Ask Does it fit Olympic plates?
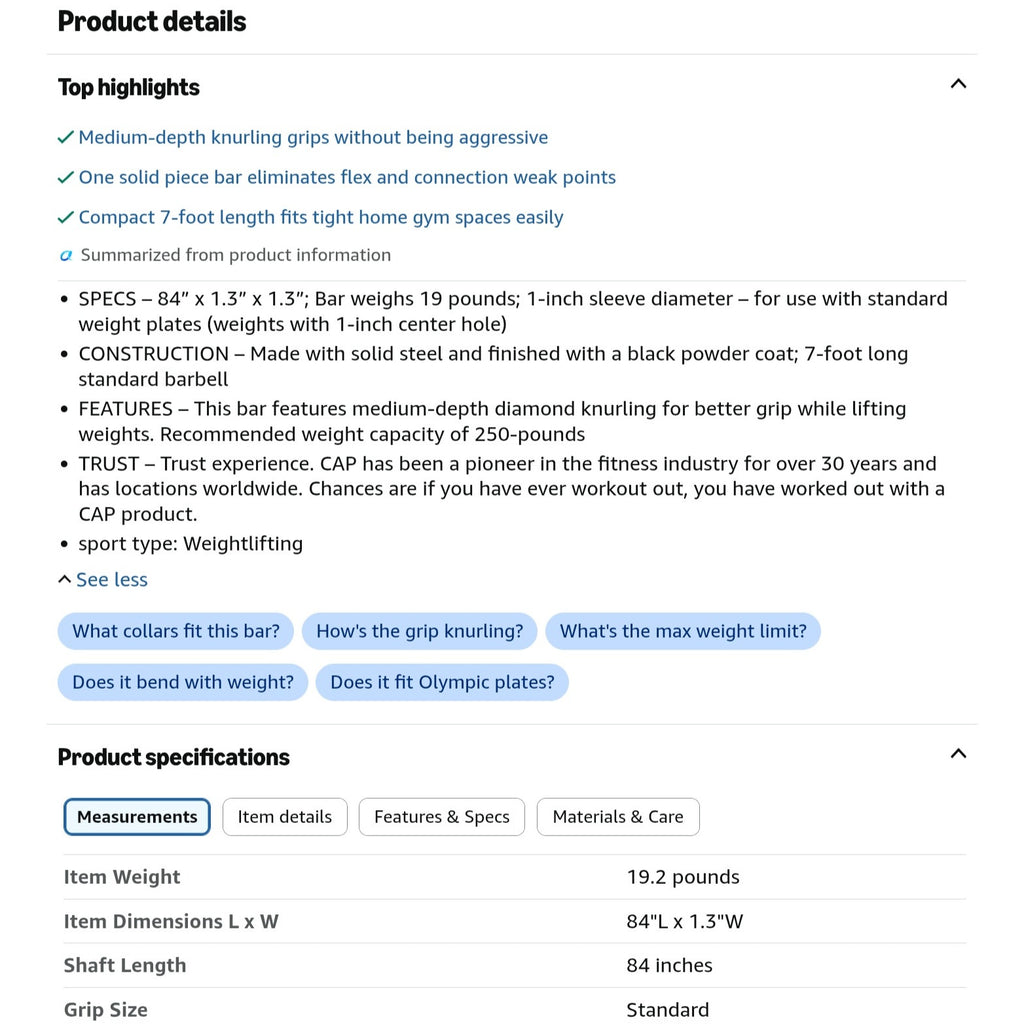 click(442, 682)
